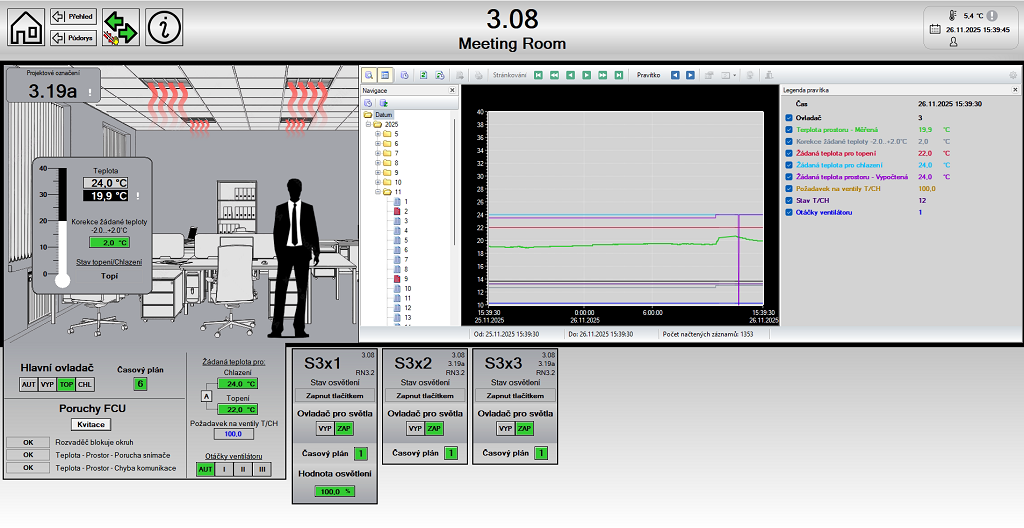Click the zoom magnifier chart tool

tap(369, 75)
